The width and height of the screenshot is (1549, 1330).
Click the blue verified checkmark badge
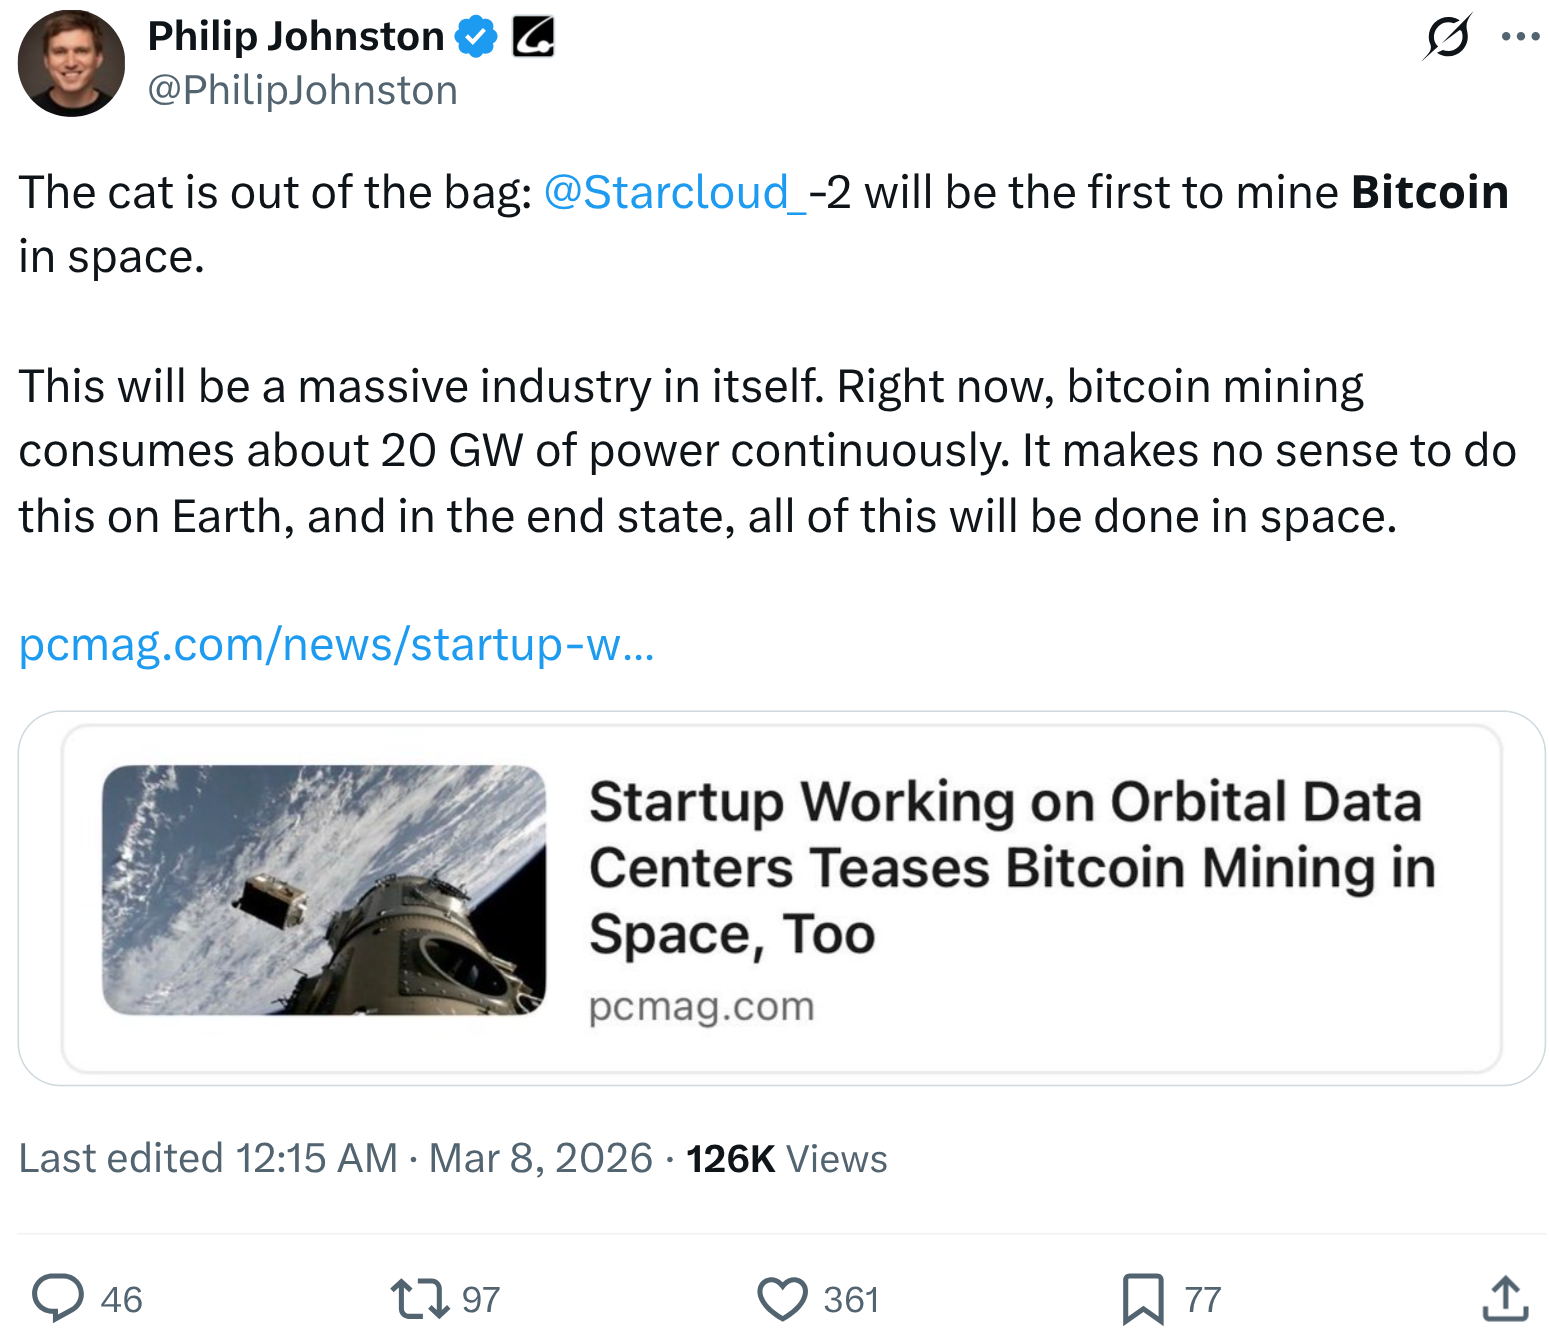(476, 37)
